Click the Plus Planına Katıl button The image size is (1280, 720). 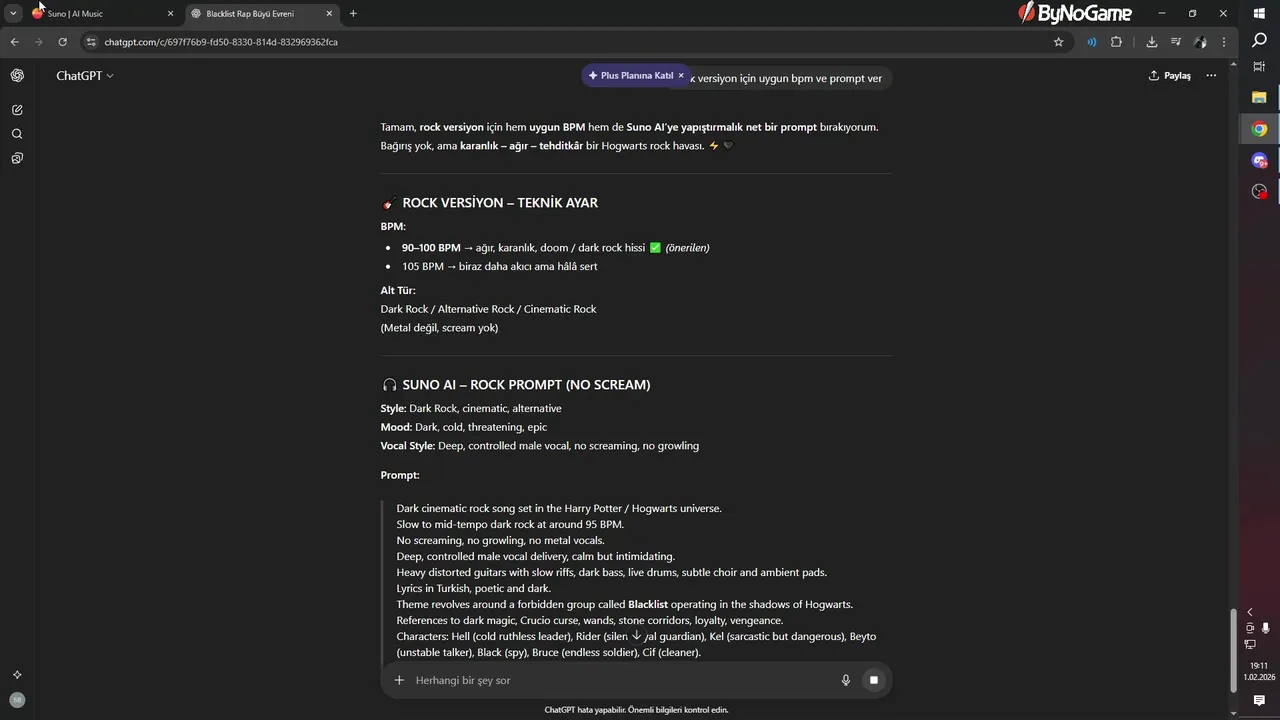coord(630,76)
